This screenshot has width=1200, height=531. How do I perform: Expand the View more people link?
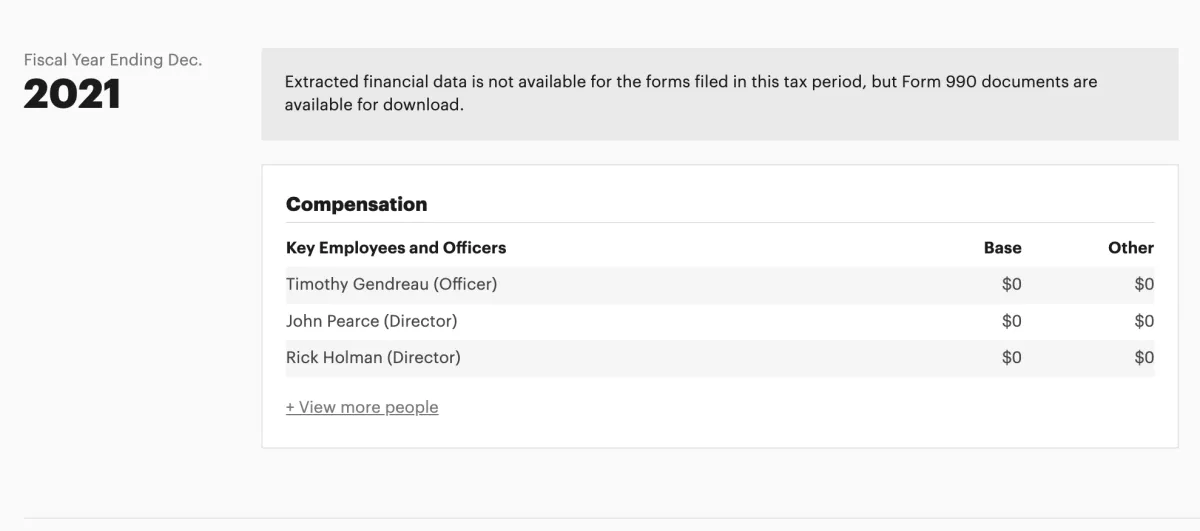[362, 407]
